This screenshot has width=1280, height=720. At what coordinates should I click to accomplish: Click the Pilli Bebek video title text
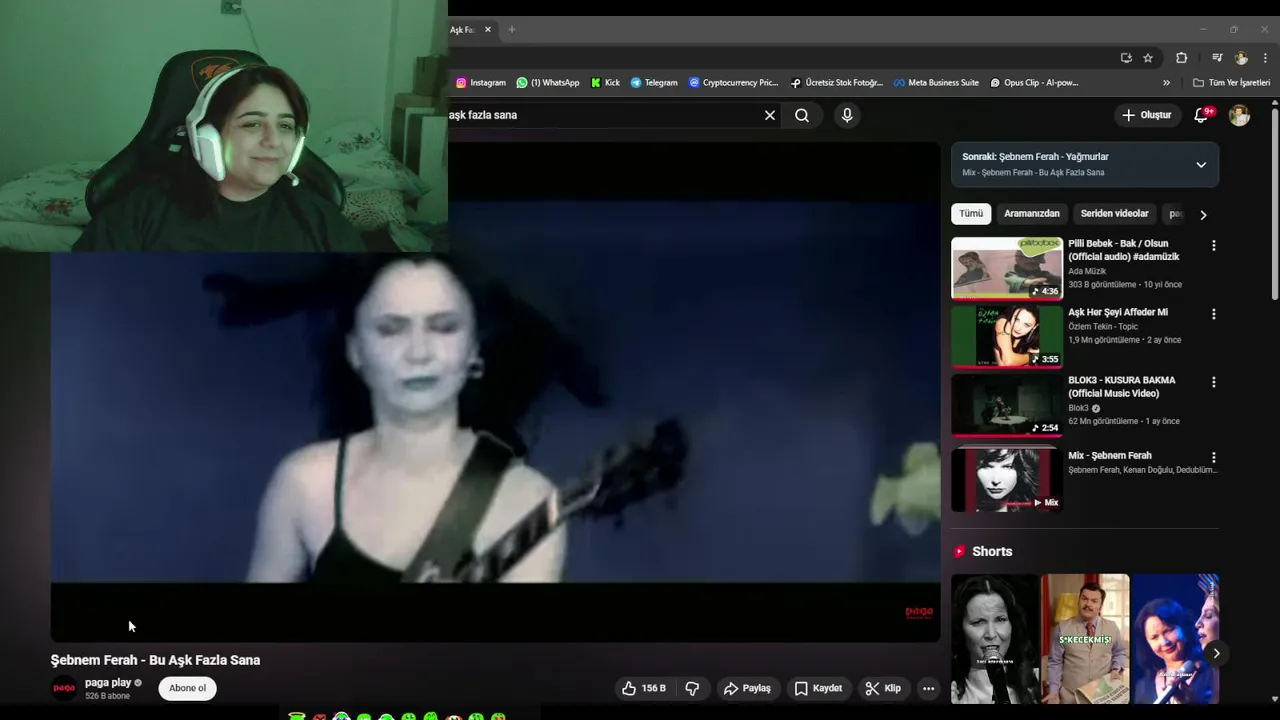1124,250
